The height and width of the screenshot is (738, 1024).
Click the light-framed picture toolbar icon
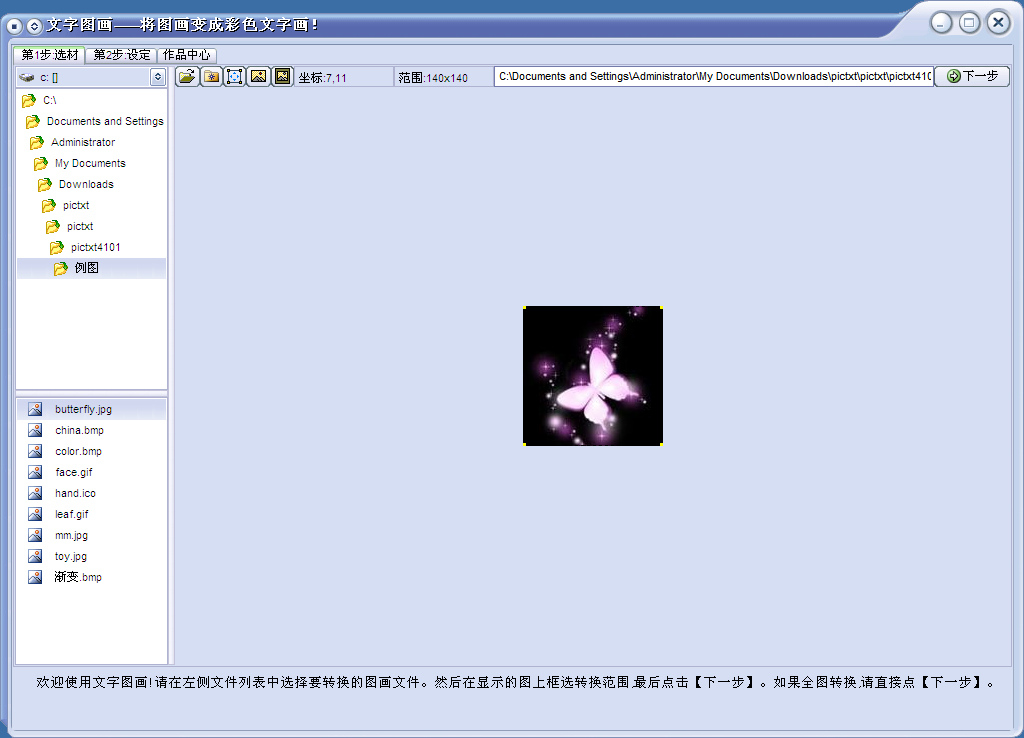[259, 77]
